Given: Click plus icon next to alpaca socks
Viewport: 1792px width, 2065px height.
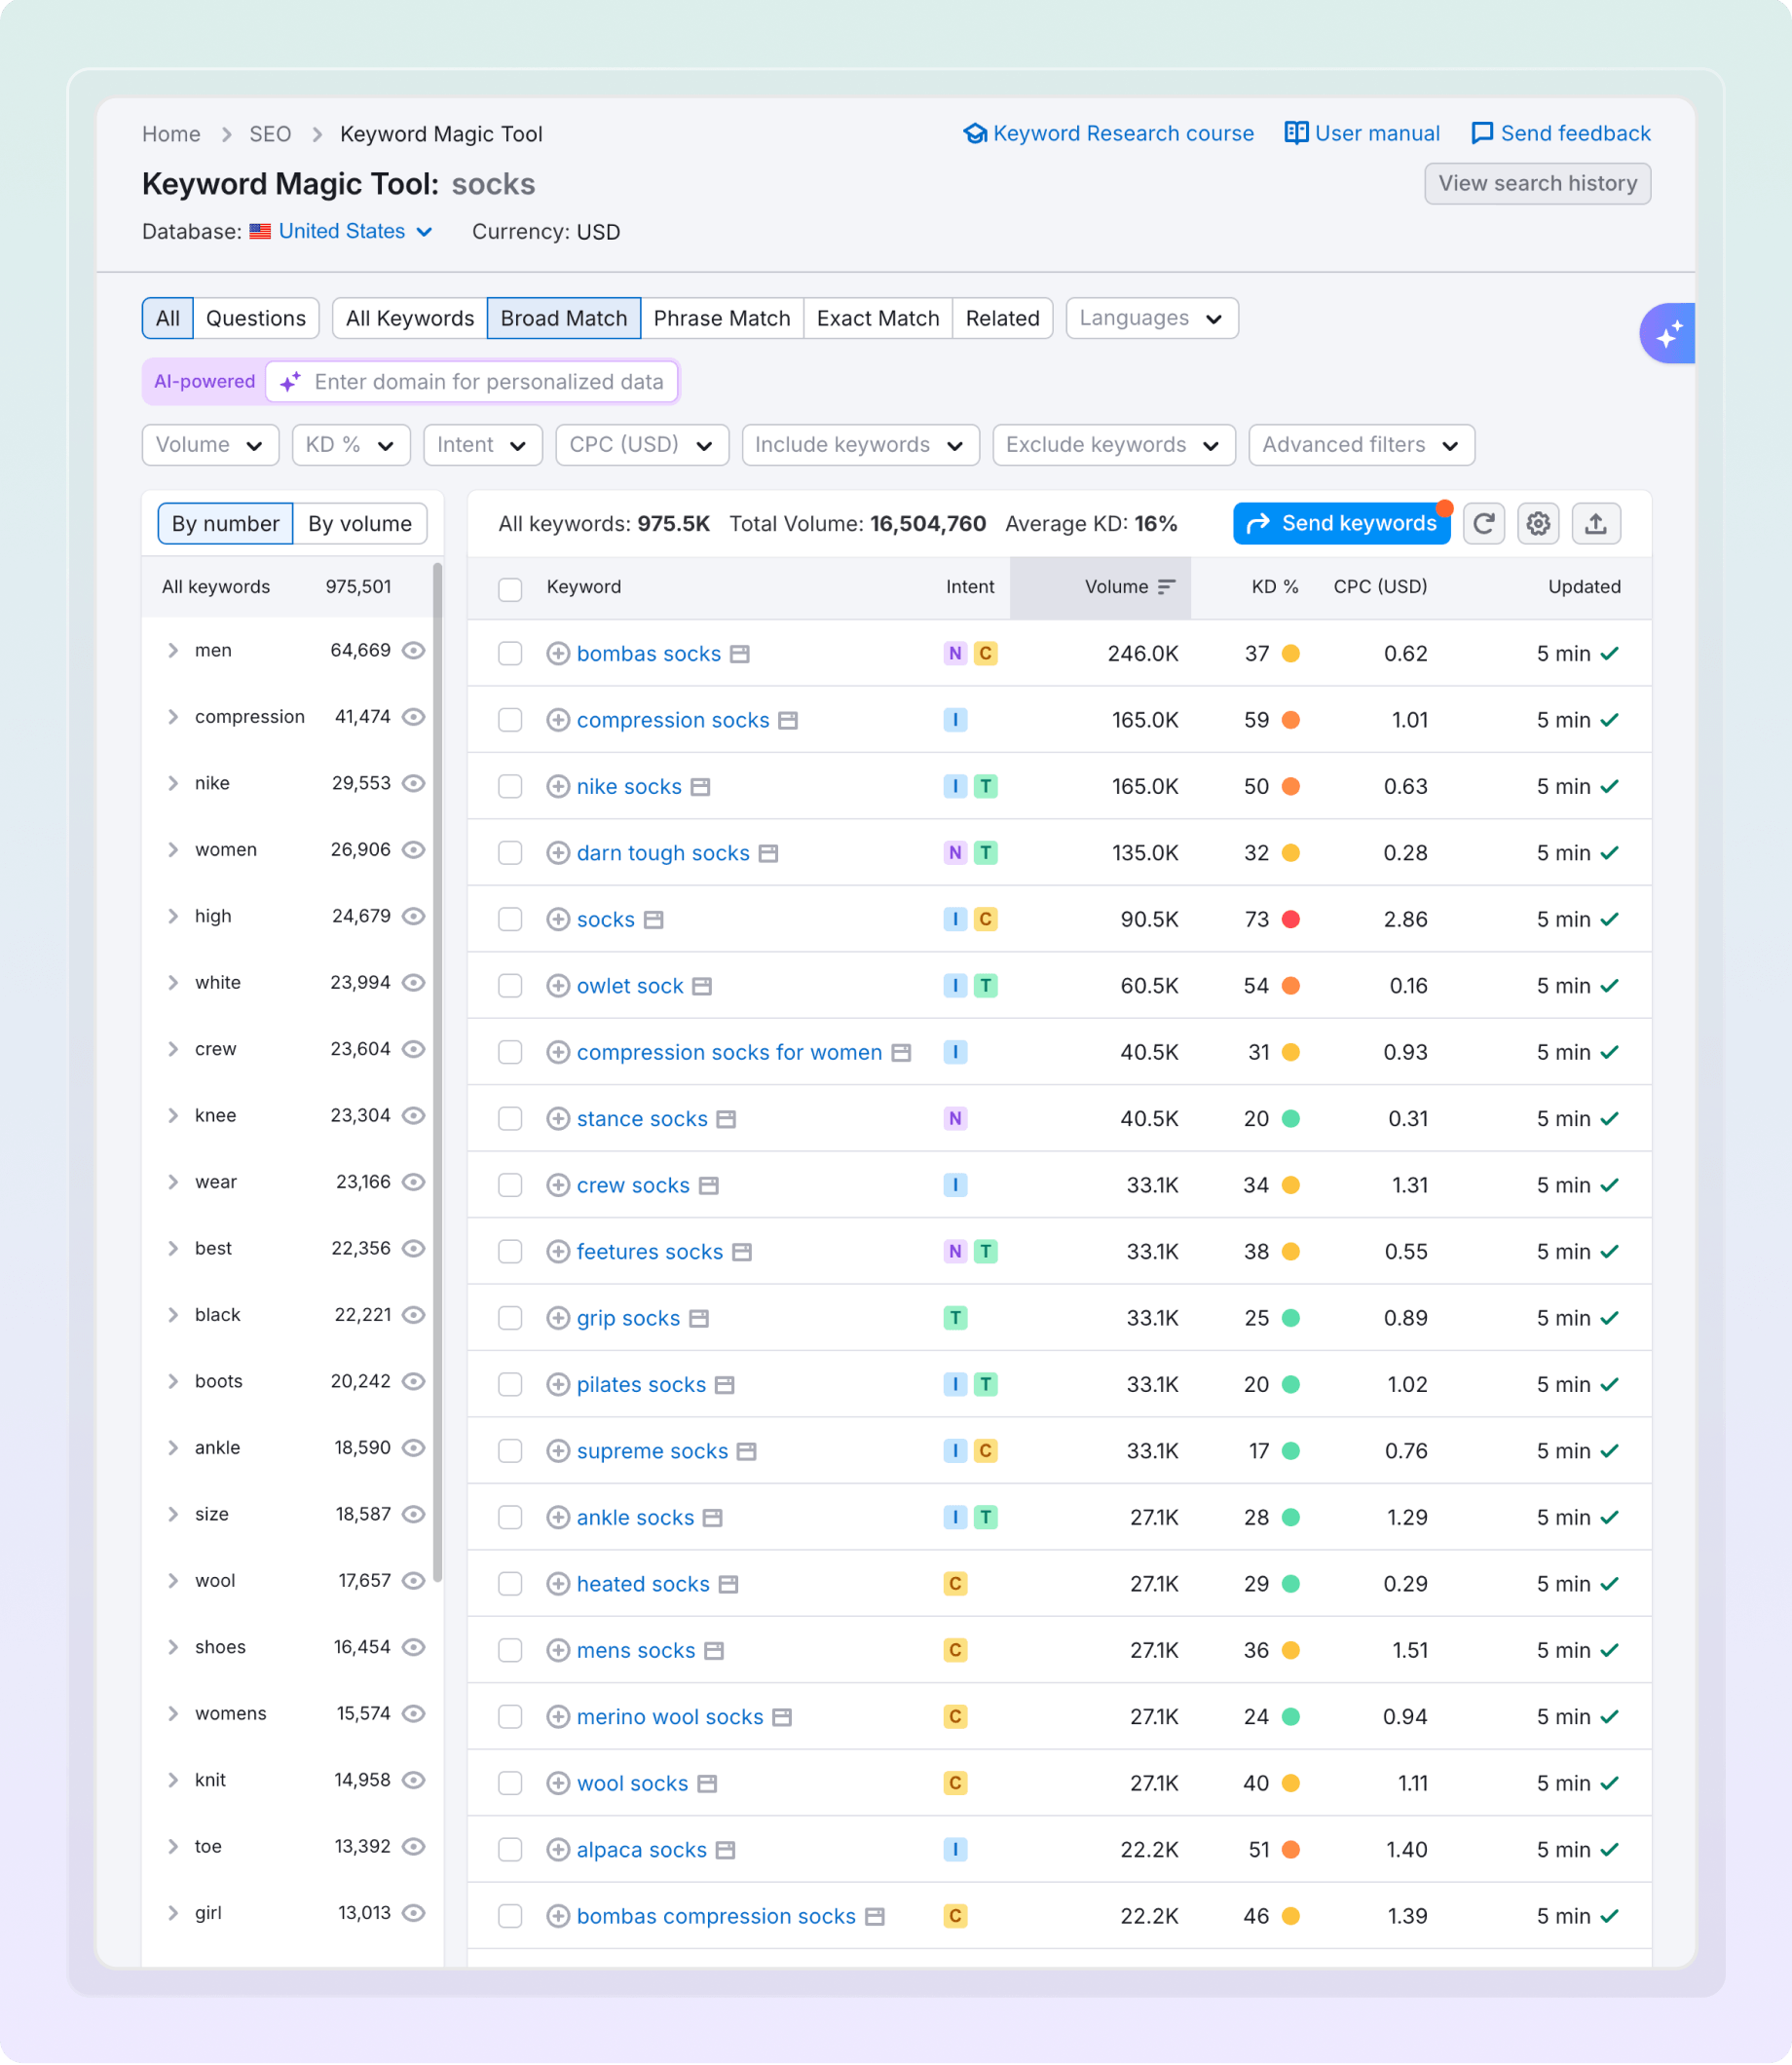Looking at the screenshot, I should click(558, 1850).
